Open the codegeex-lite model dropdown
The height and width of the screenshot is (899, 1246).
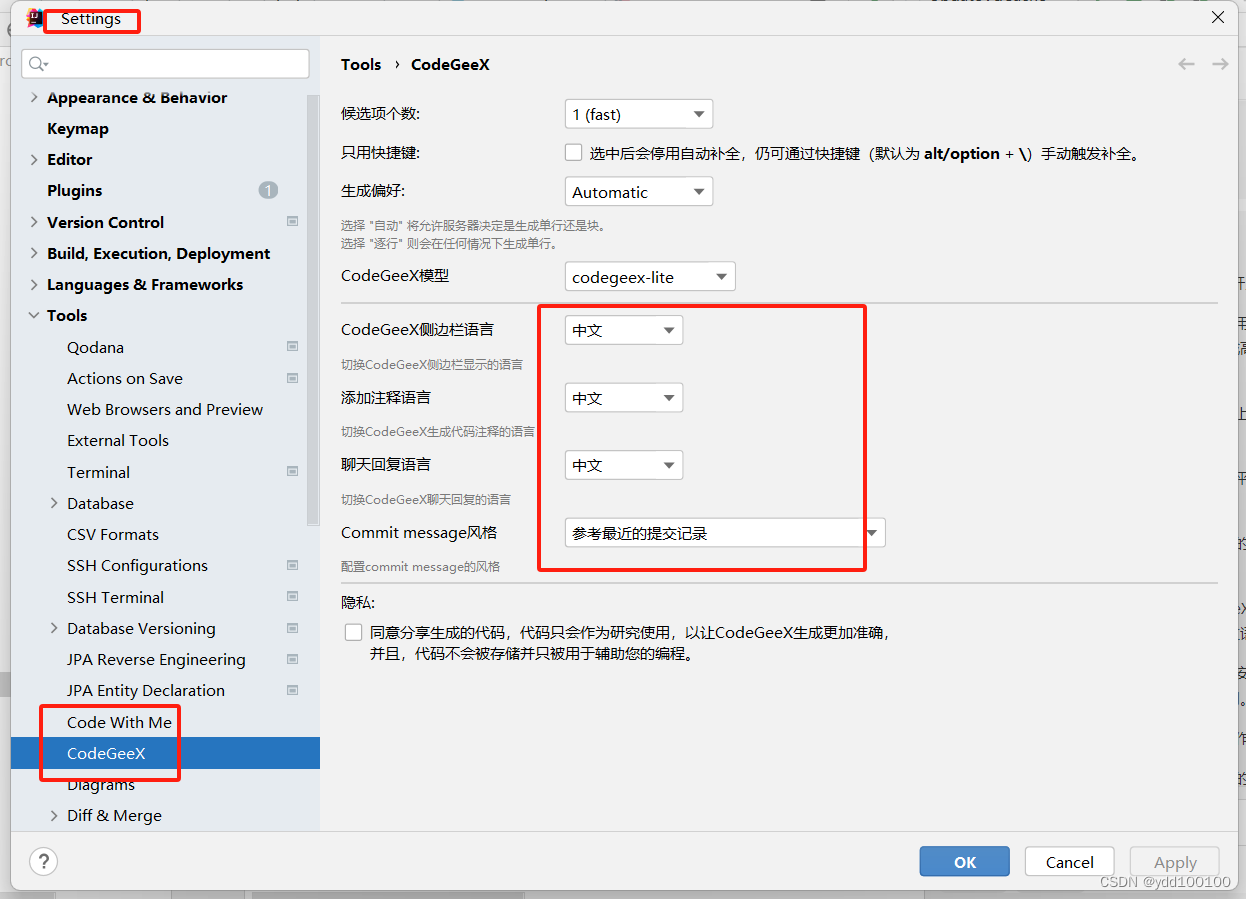(650, 277)
